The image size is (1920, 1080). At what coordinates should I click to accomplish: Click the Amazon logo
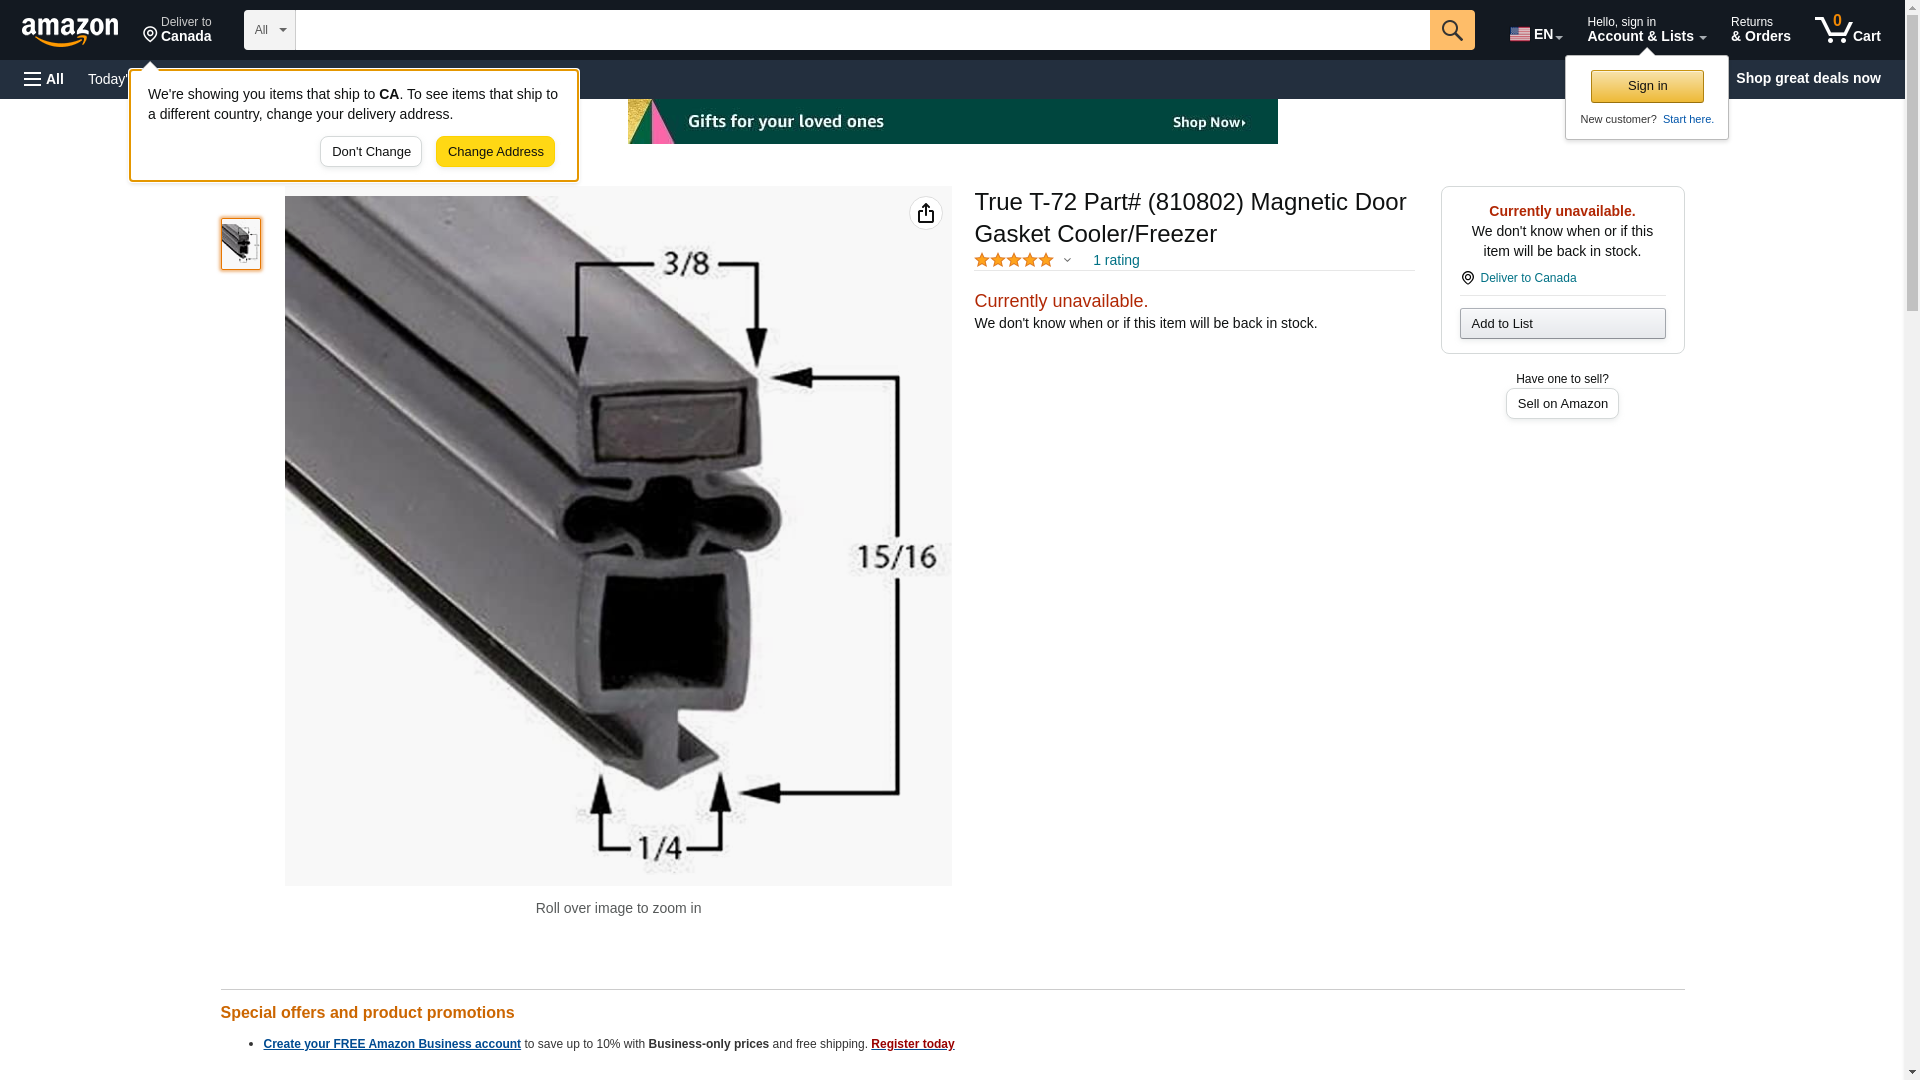tap(70, 31)
